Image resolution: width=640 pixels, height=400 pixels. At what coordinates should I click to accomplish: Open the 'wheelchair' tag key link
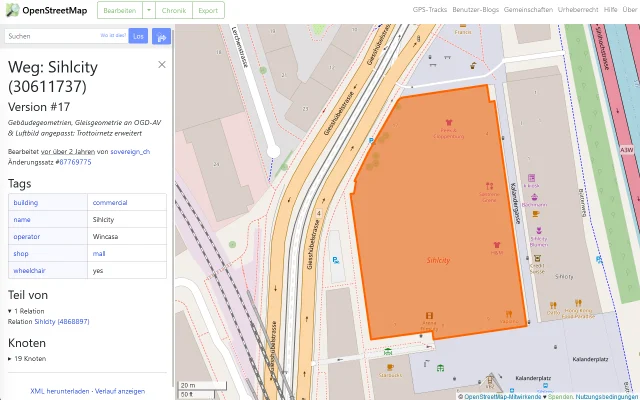29,271
